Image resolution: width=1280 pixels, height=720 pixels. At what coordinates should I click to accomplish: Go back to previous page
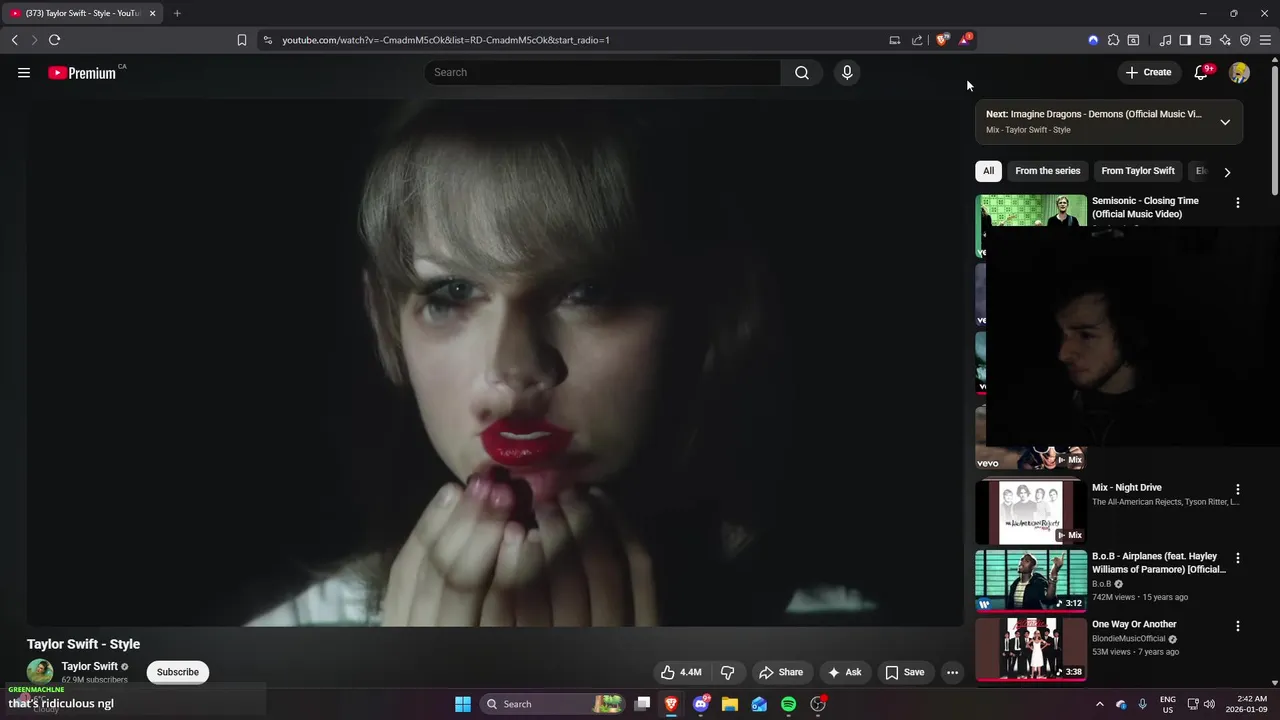tap(14, 40)
